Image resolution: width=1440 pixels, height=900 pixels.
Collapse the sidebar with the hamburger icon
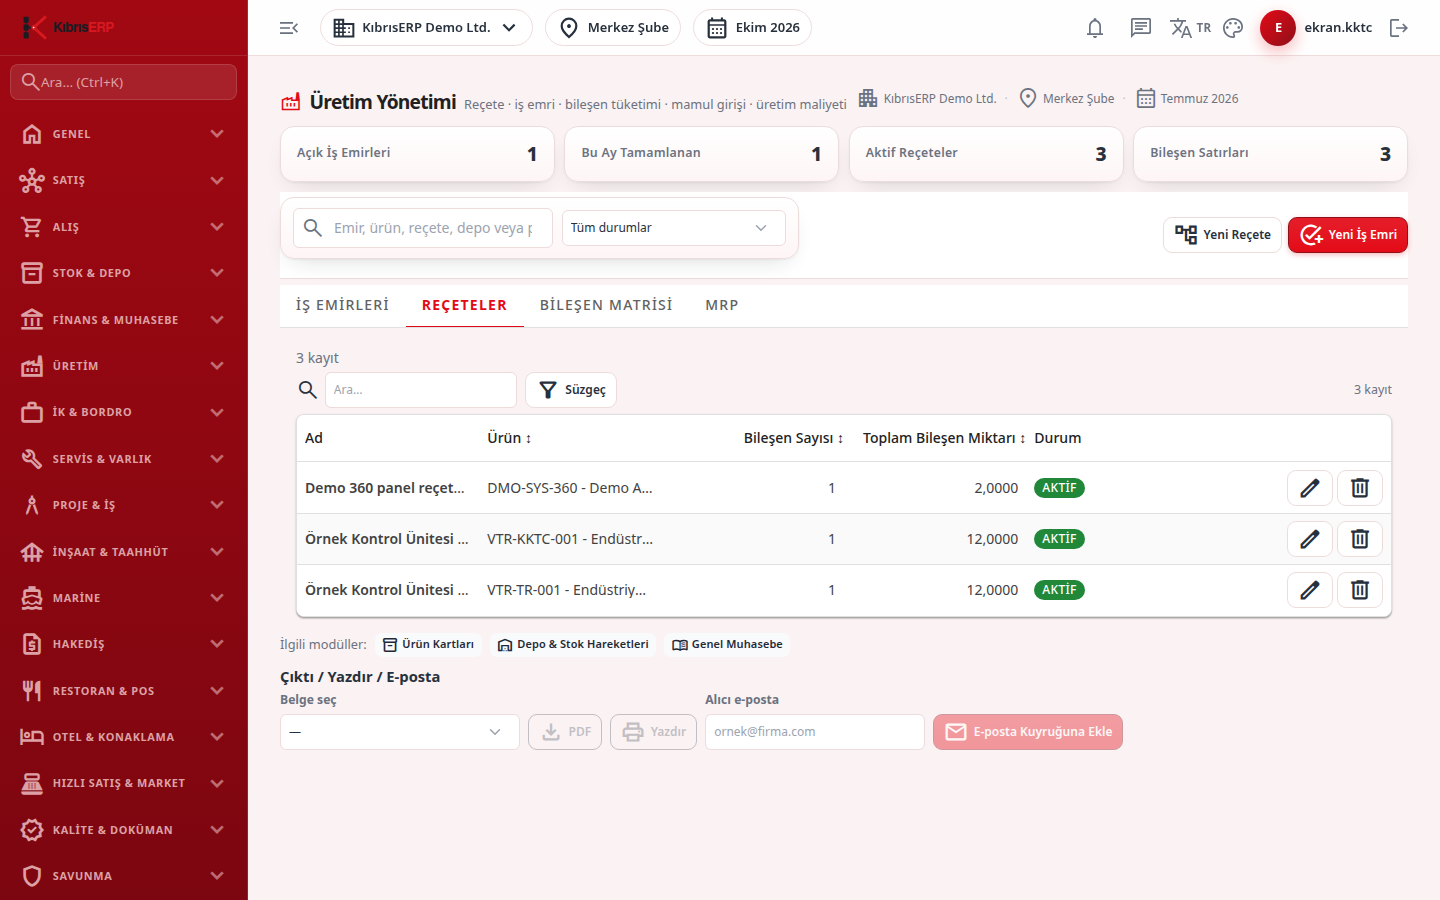[289, 28]
